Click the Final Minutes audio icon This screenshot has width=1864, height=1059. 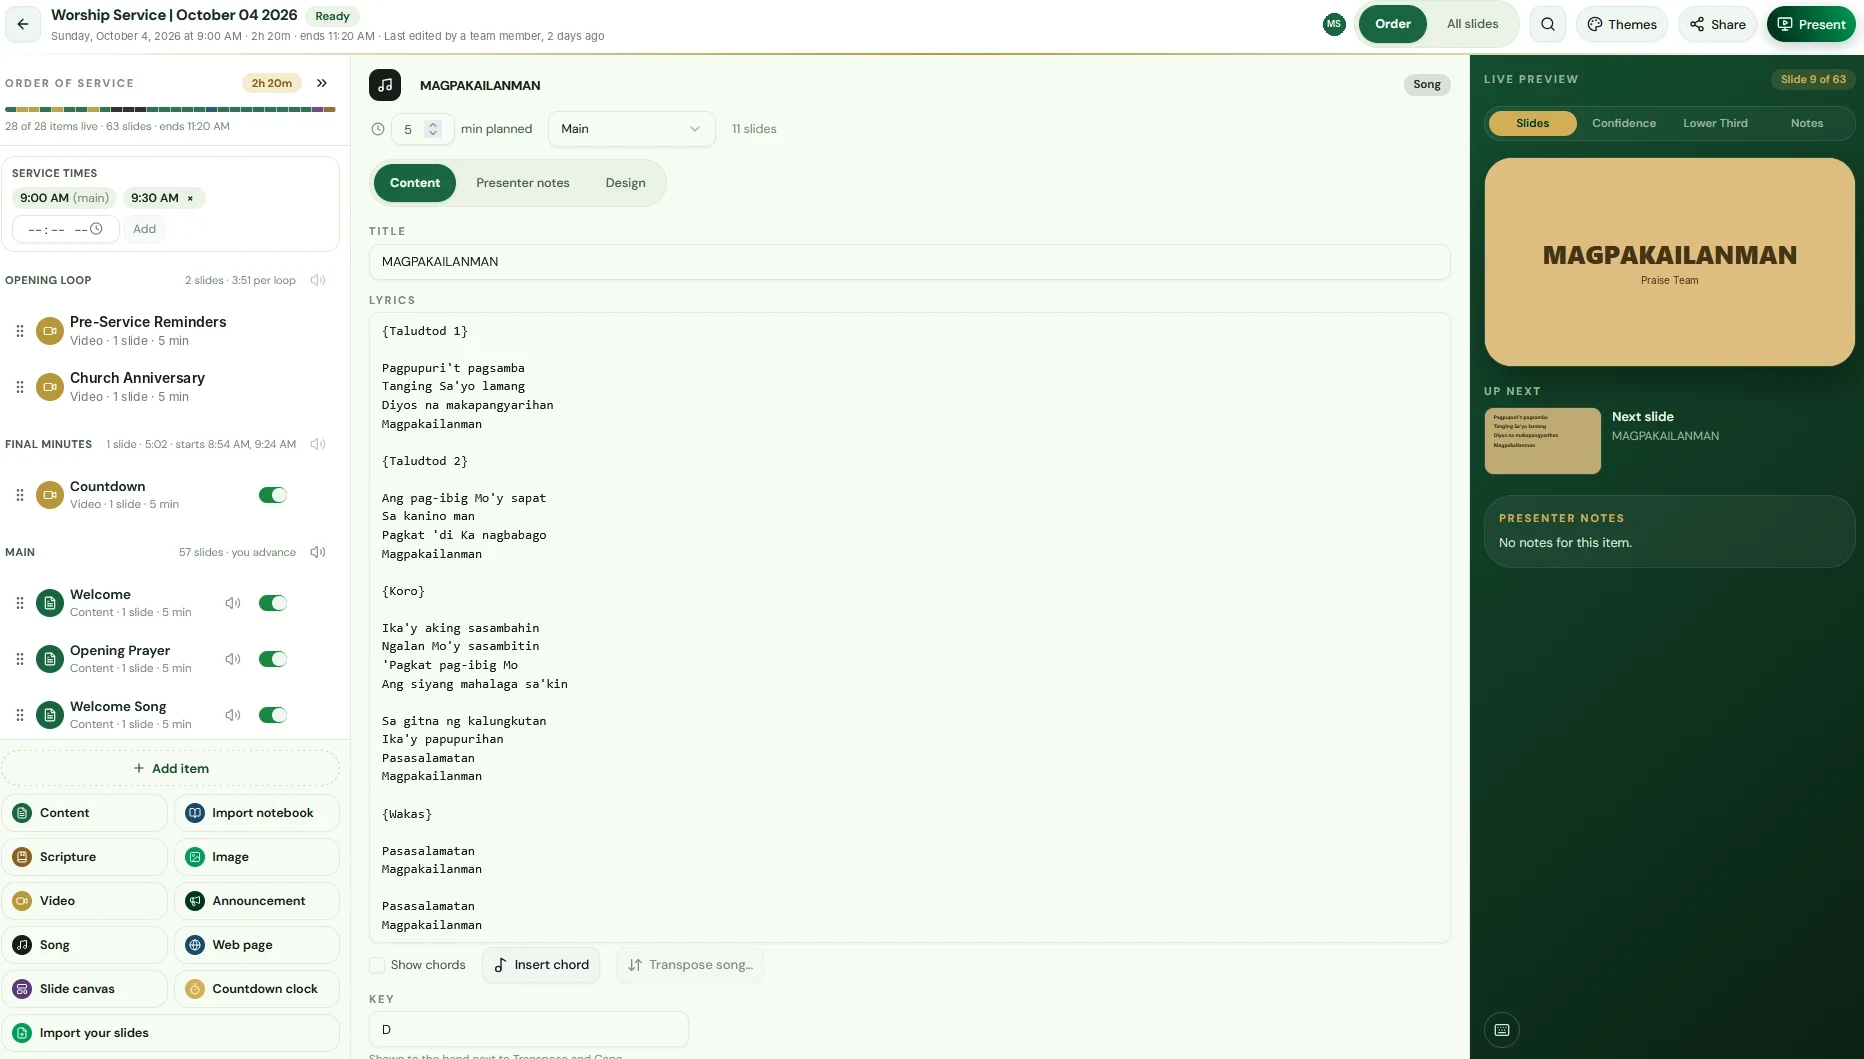click(318, 444)
